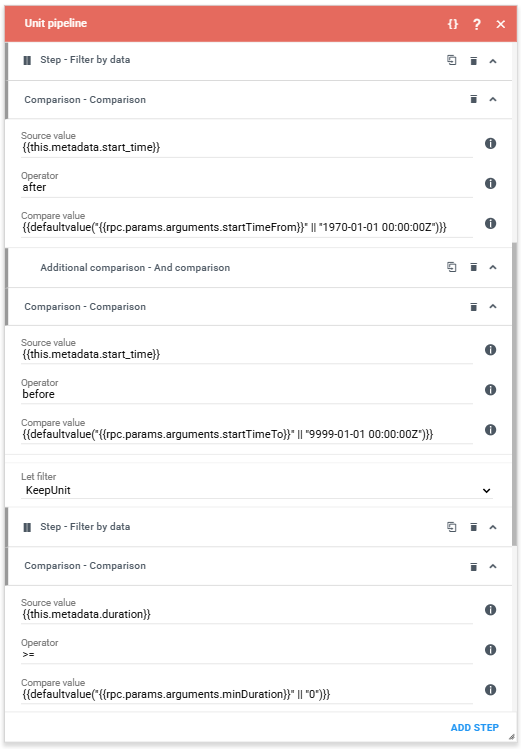This screenshot has height=749, width=521.
Task: Click the vertical scrollbar on the right
Action: [515, 394]
